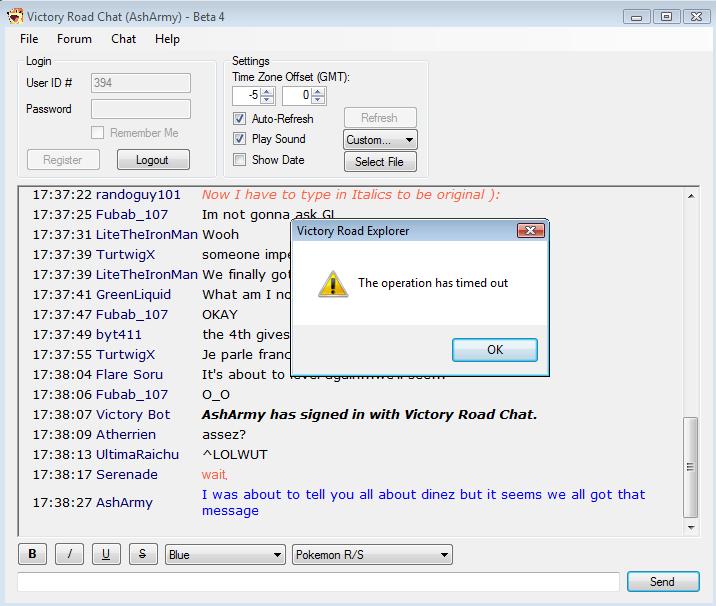Open the Forum menu
The width and height of the screenshot is (716, 606).
74,39
